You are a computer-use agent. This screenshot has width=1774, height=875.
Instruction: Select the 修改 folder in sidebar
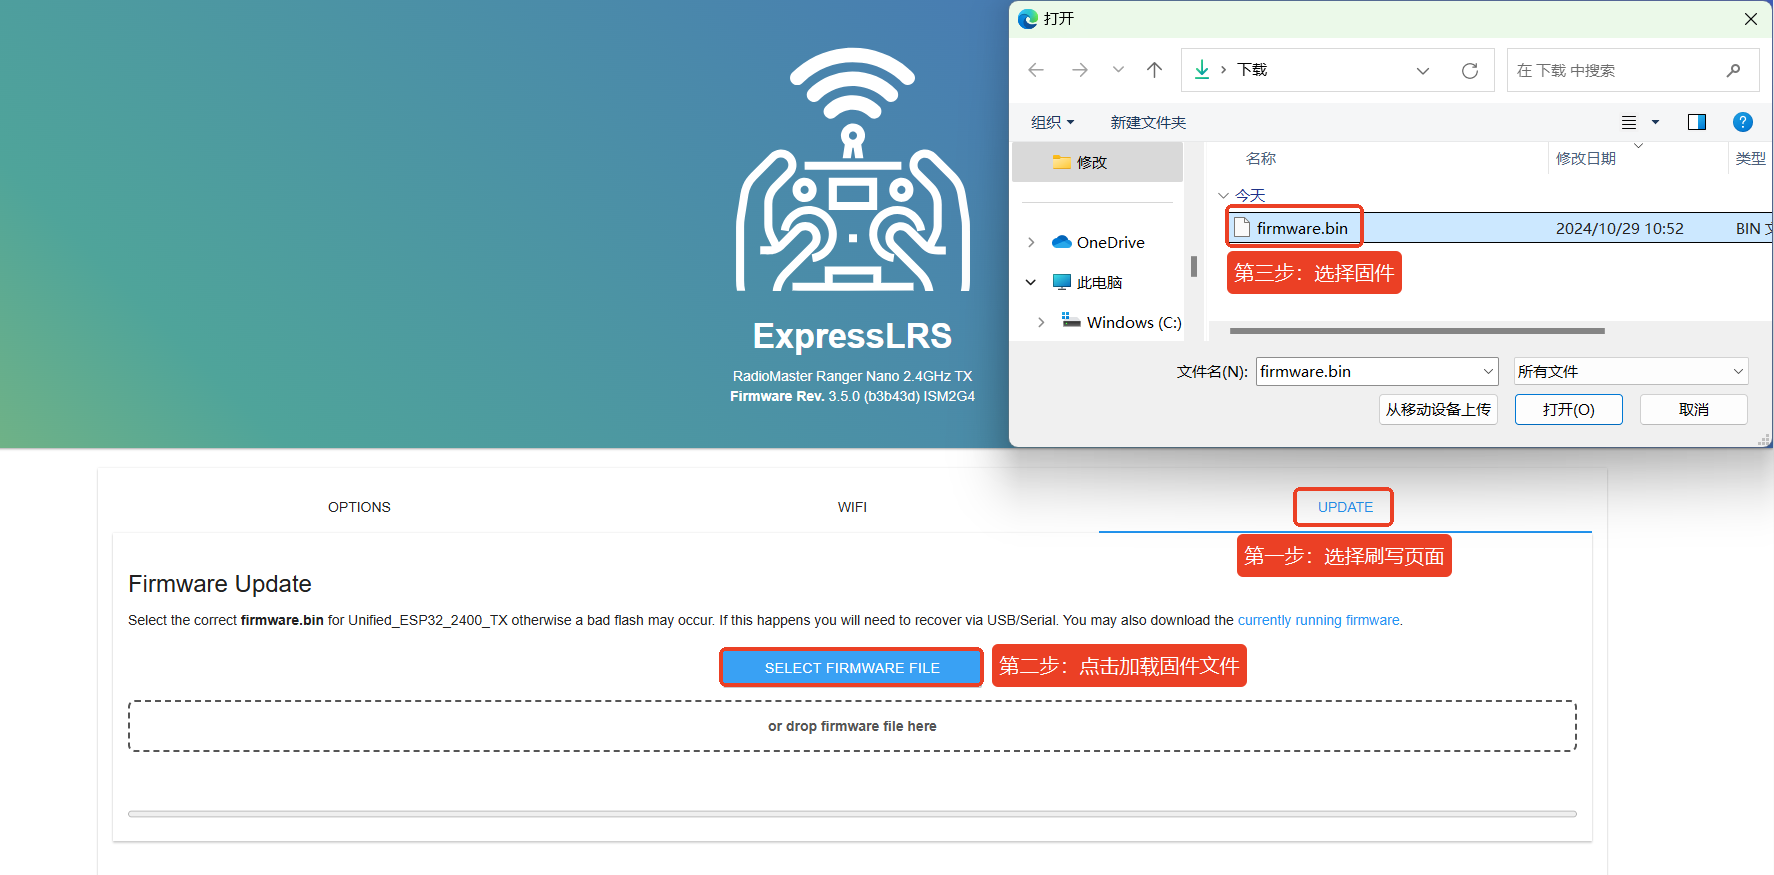tap(1098, 162)
